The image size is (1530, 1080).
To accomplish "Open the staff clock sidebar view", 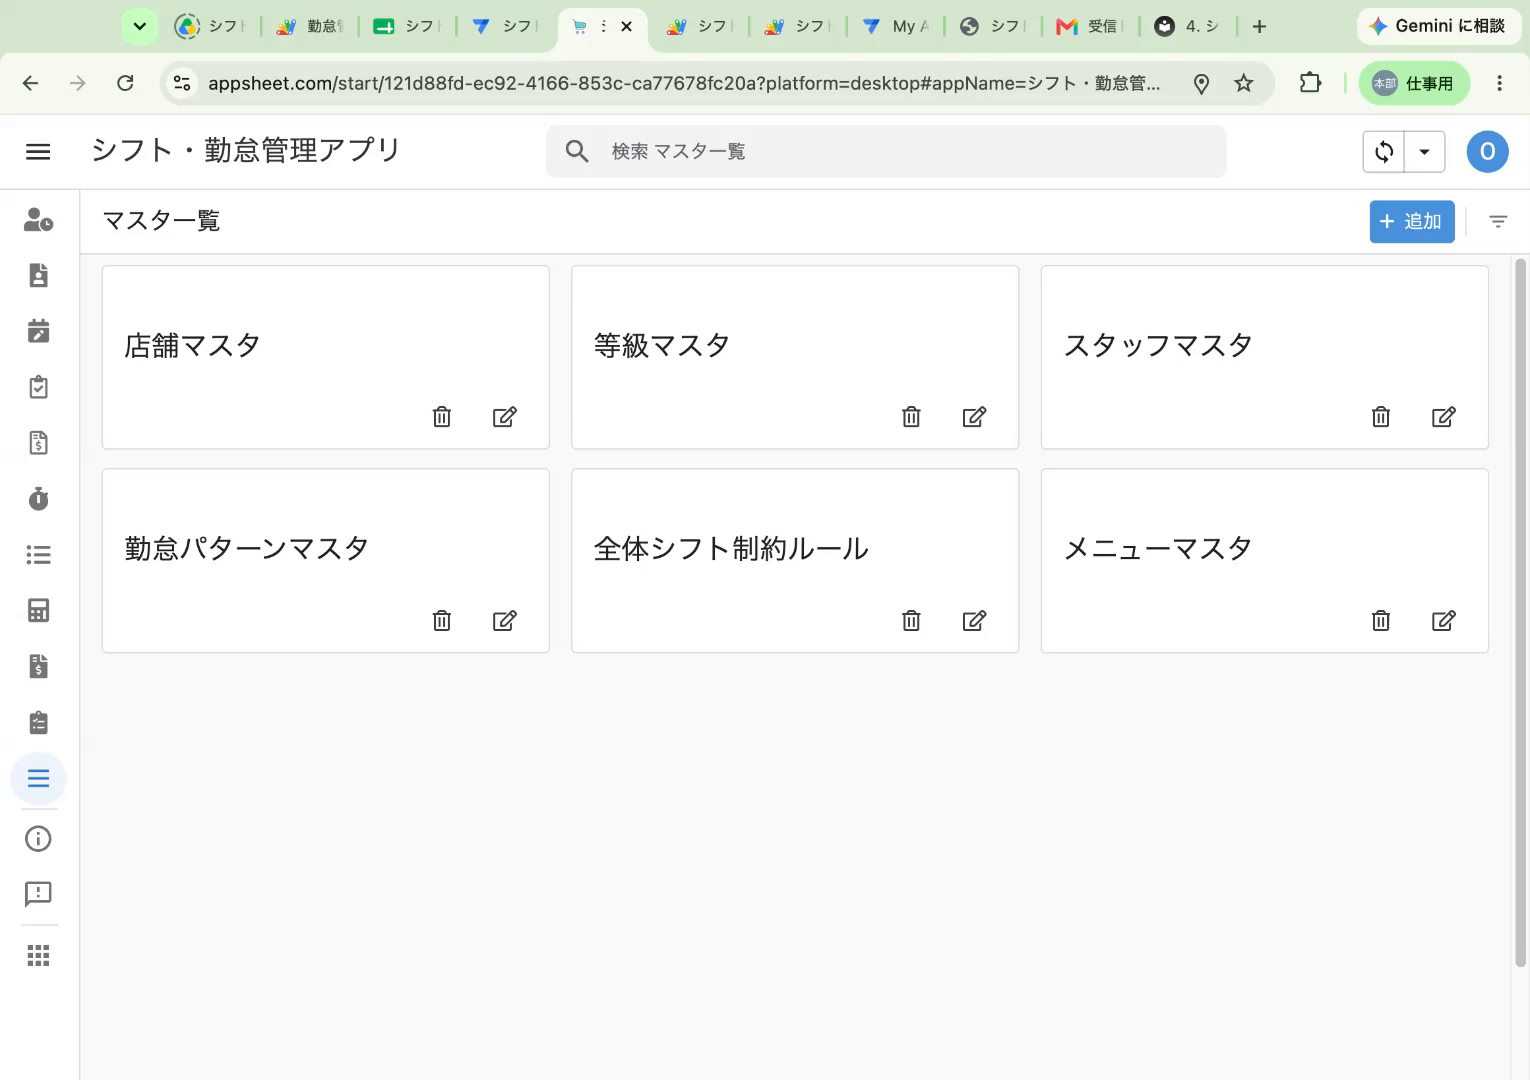I will (38, 220).
